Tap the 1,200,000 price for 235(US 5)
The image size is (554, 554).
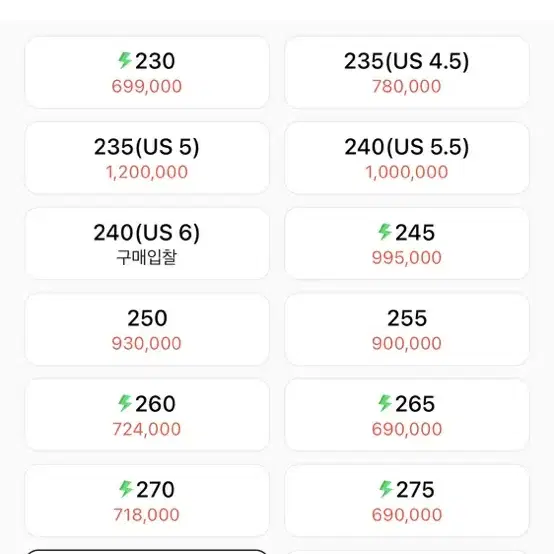pos(147,172)
